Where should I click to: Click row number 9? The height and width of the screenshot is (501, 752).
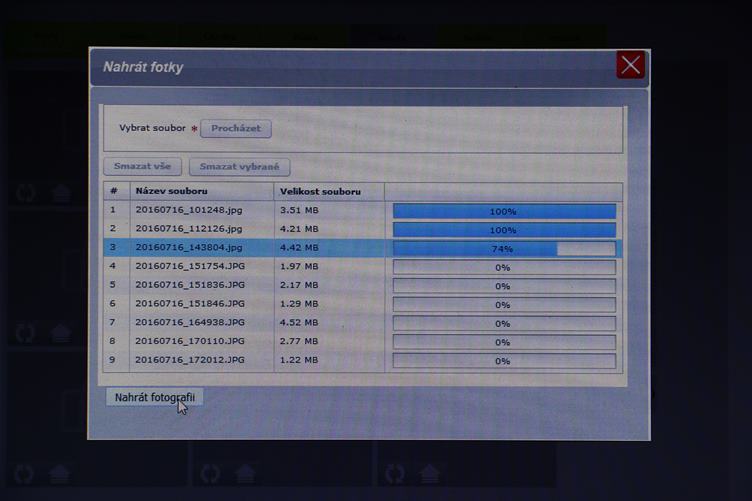tap(113, 360)
